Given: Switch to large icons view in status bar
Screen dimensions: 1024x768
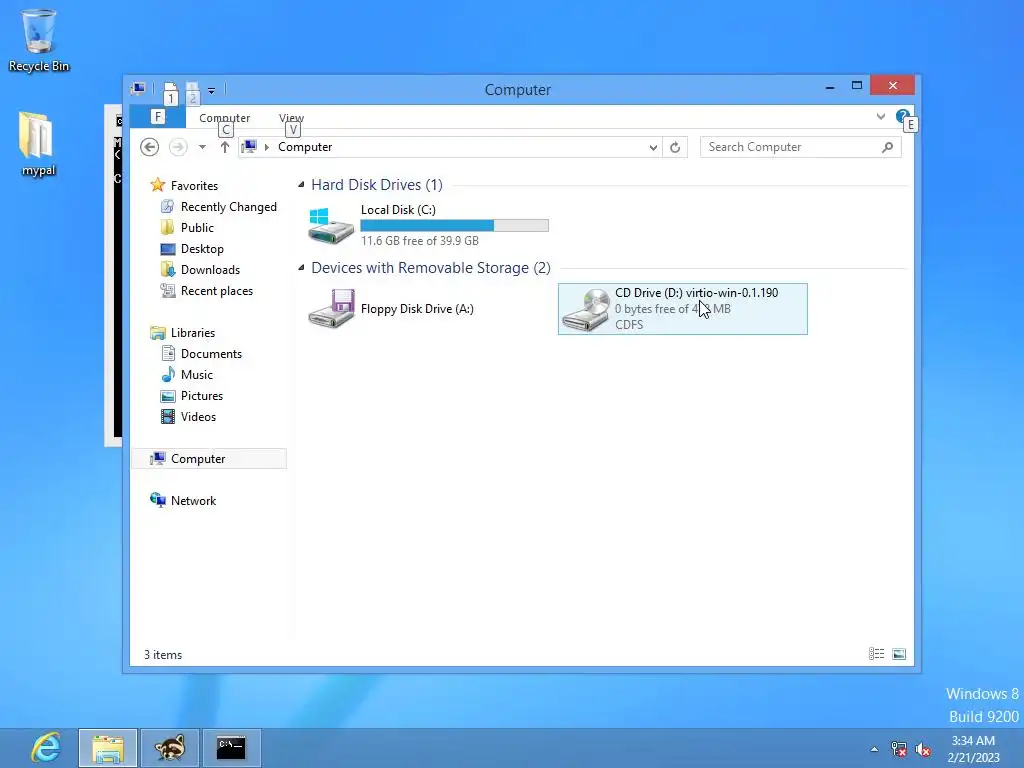Looking at the screenshot, I should [899, 654].
